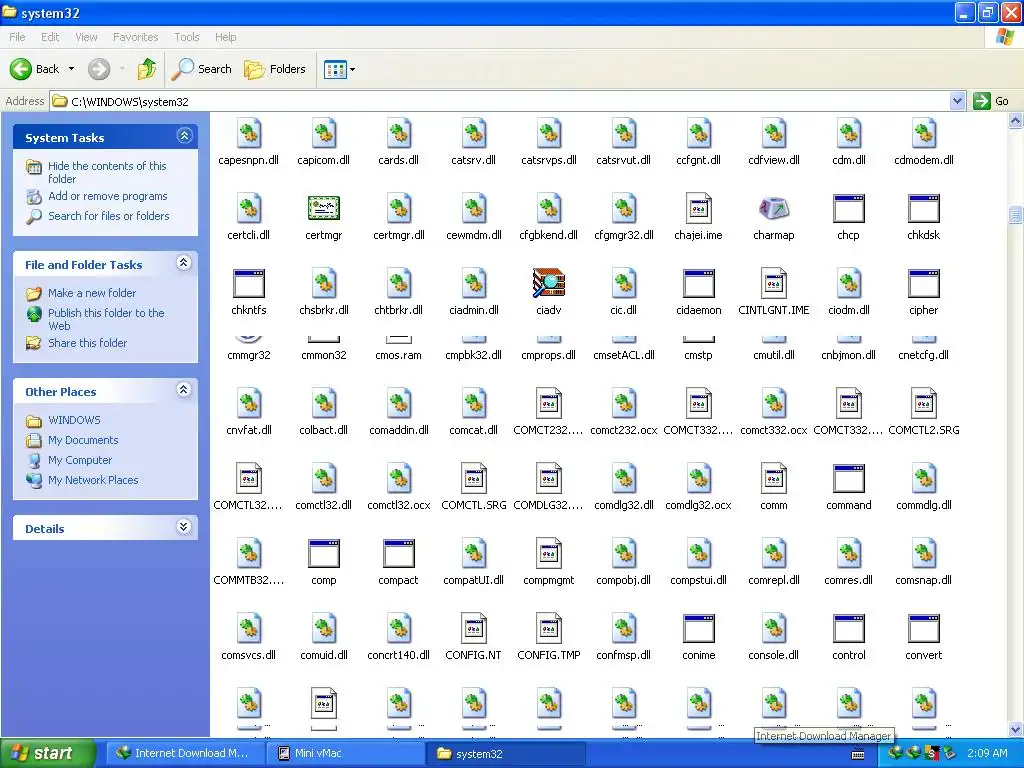Go to WINDOWS in Other Places
1024x768 pixels.
[x=74, y=420]
